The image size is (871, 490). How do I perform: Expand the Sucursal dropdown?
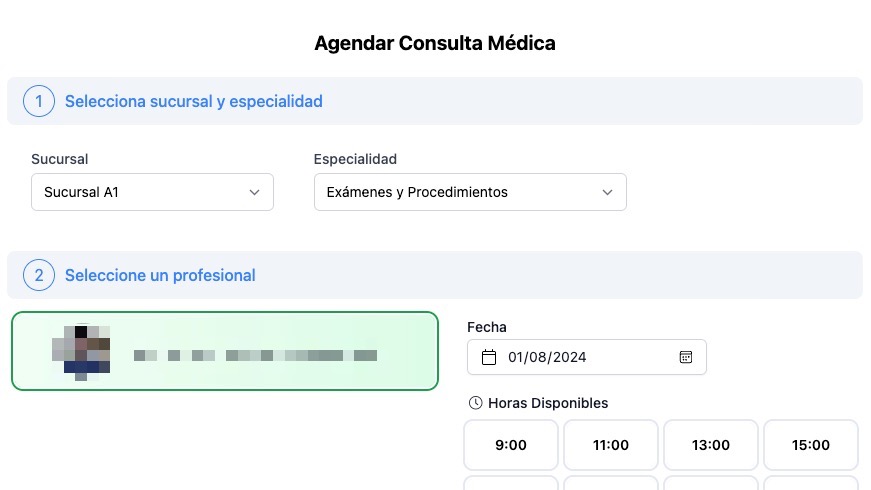click(152, 192)
